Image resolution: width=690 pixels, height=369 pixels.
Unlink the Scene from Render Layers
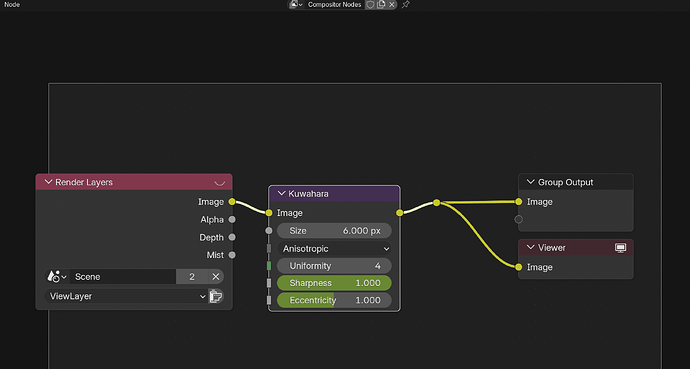[216, 277]
